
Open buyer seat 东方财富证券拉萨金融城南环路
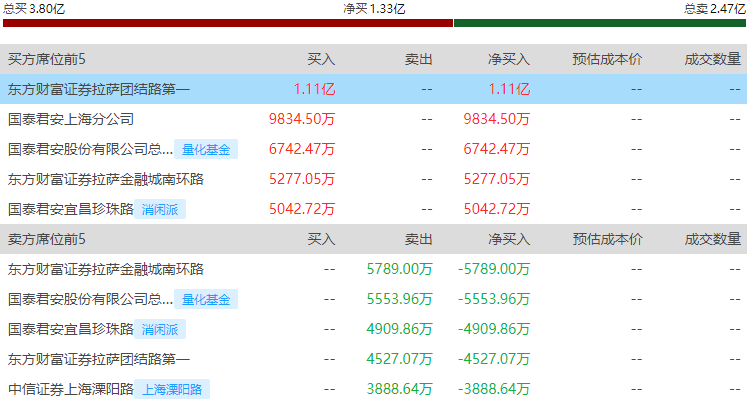(x=106, y=179)
